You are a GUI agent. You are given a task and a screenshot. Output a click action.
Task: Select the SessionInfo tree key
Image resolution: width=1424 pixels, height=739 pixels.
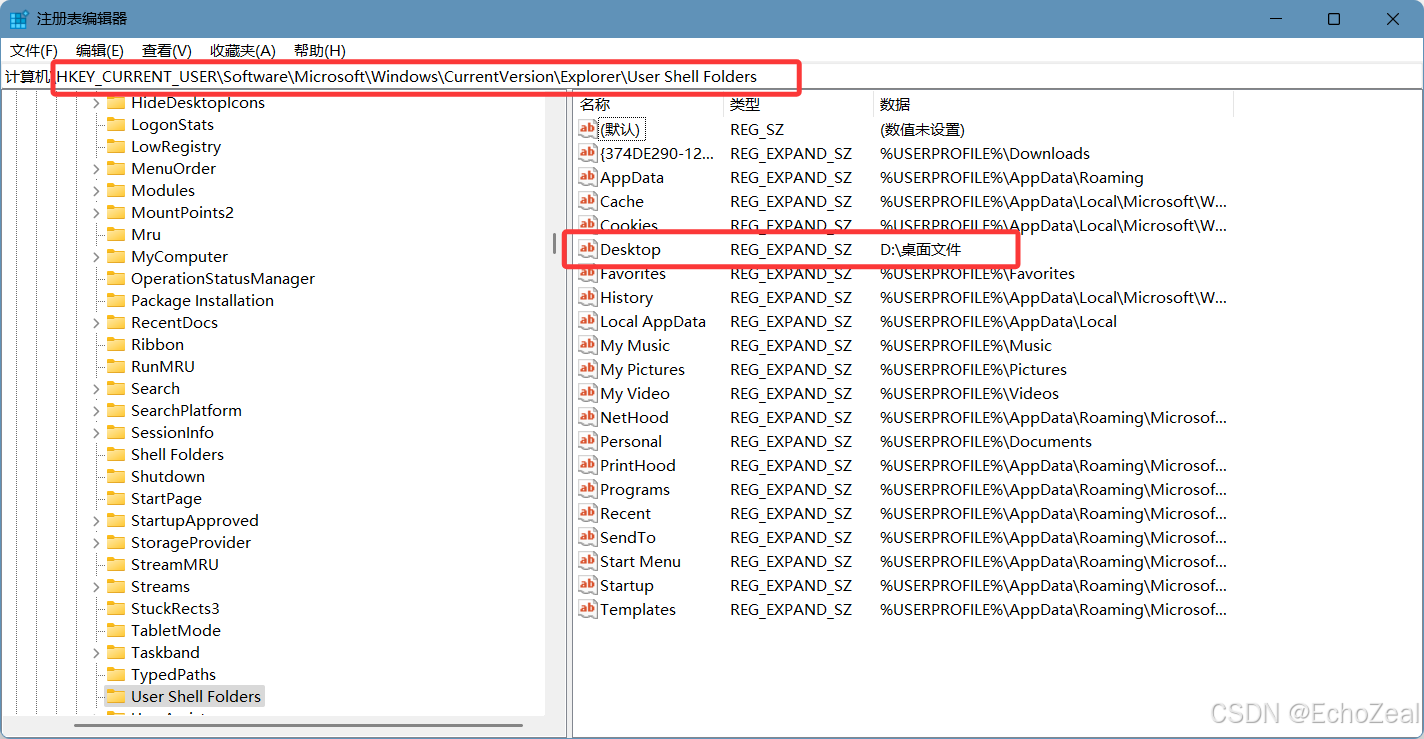172,433
